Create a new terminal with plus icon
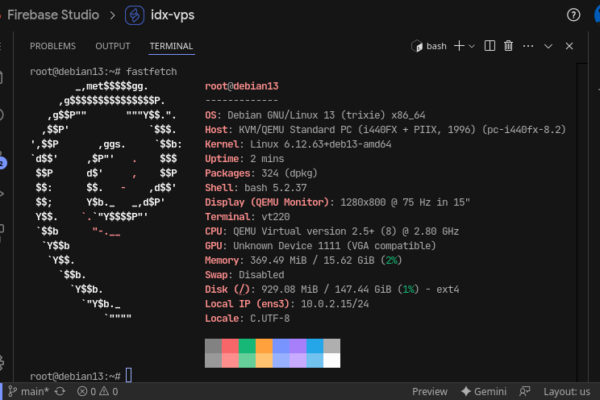600x400 pixels. (459, 46)
